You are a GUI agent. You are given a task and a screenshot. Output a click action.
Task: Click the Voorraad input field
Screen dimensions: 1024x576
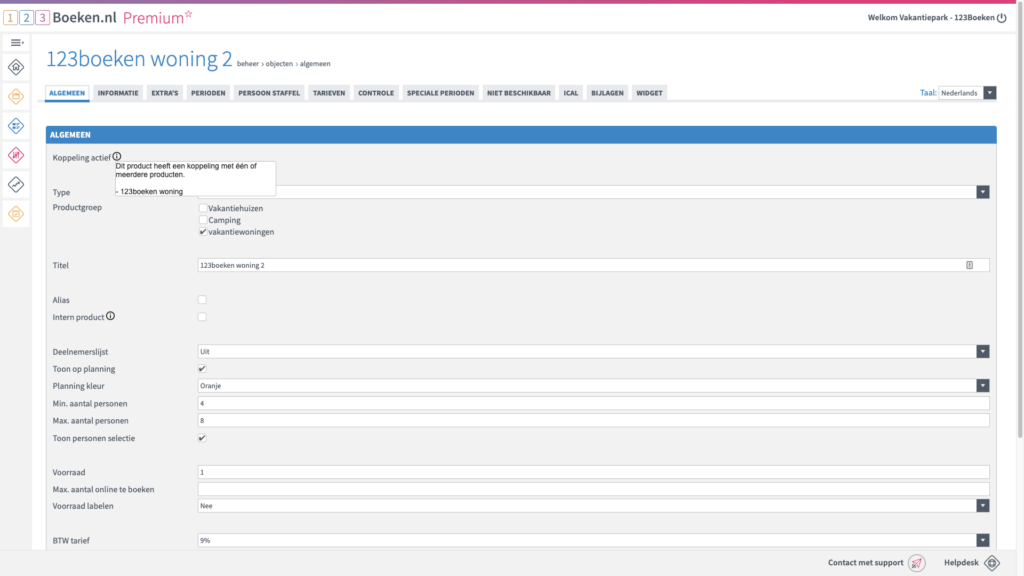[x=594, y=472]
